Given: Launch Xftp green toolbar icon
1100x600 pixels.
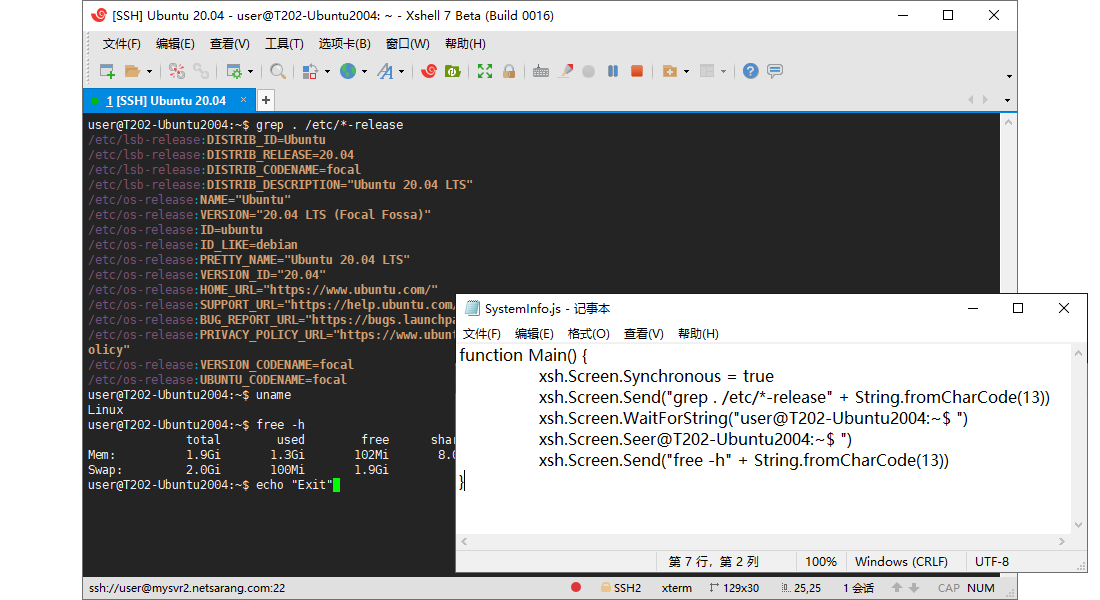Looking at the screenshot, I should pos(452,71).
